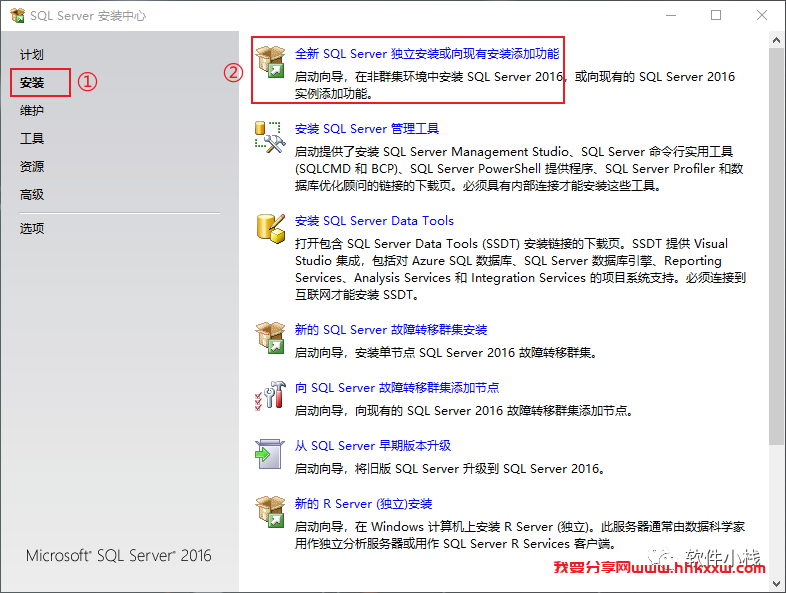This screenshot has height=593, width=786.
Task: Click 从 SQL Server 早期版本升级 link
Action: [372, 446]
